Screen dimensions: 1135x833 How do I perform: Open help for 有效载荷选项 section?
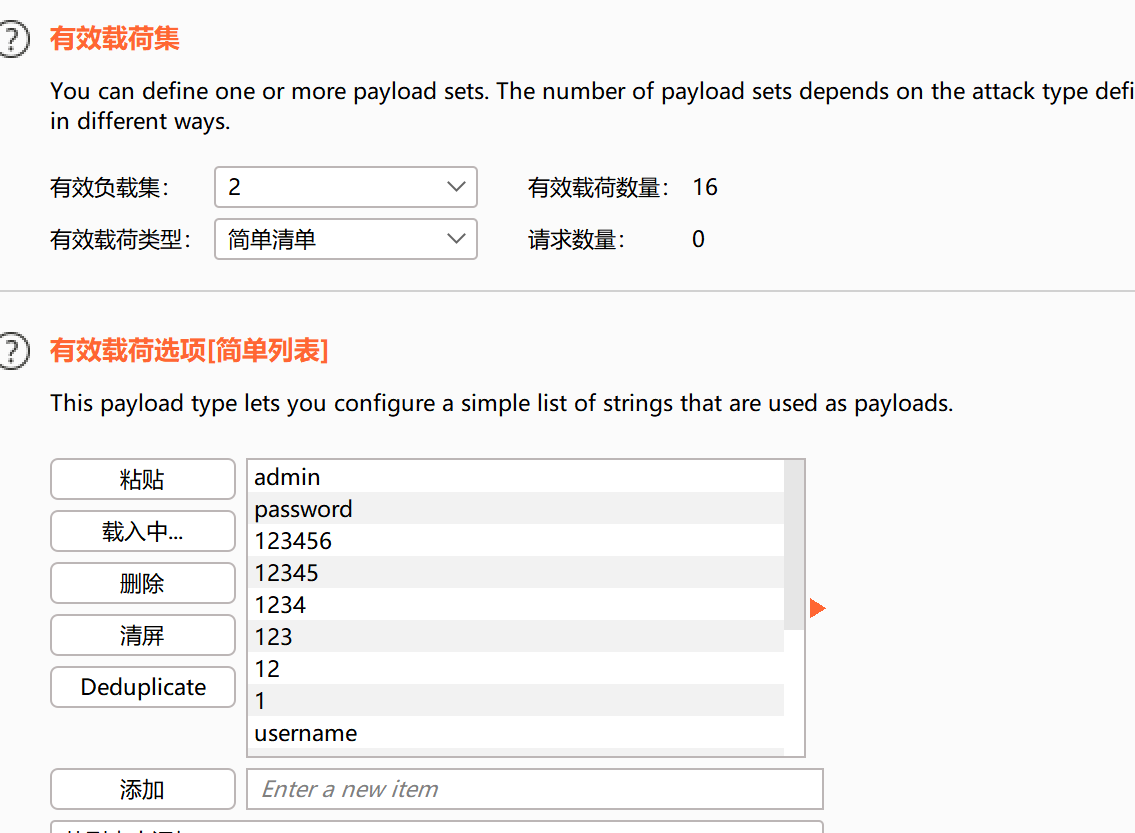point(10,351)
